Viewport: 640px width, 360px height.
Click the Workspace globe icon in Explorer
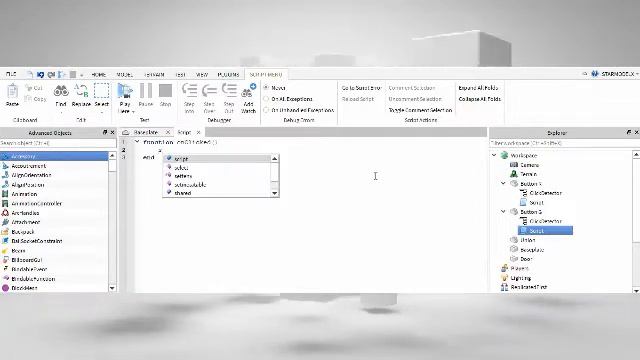[504, 155]
